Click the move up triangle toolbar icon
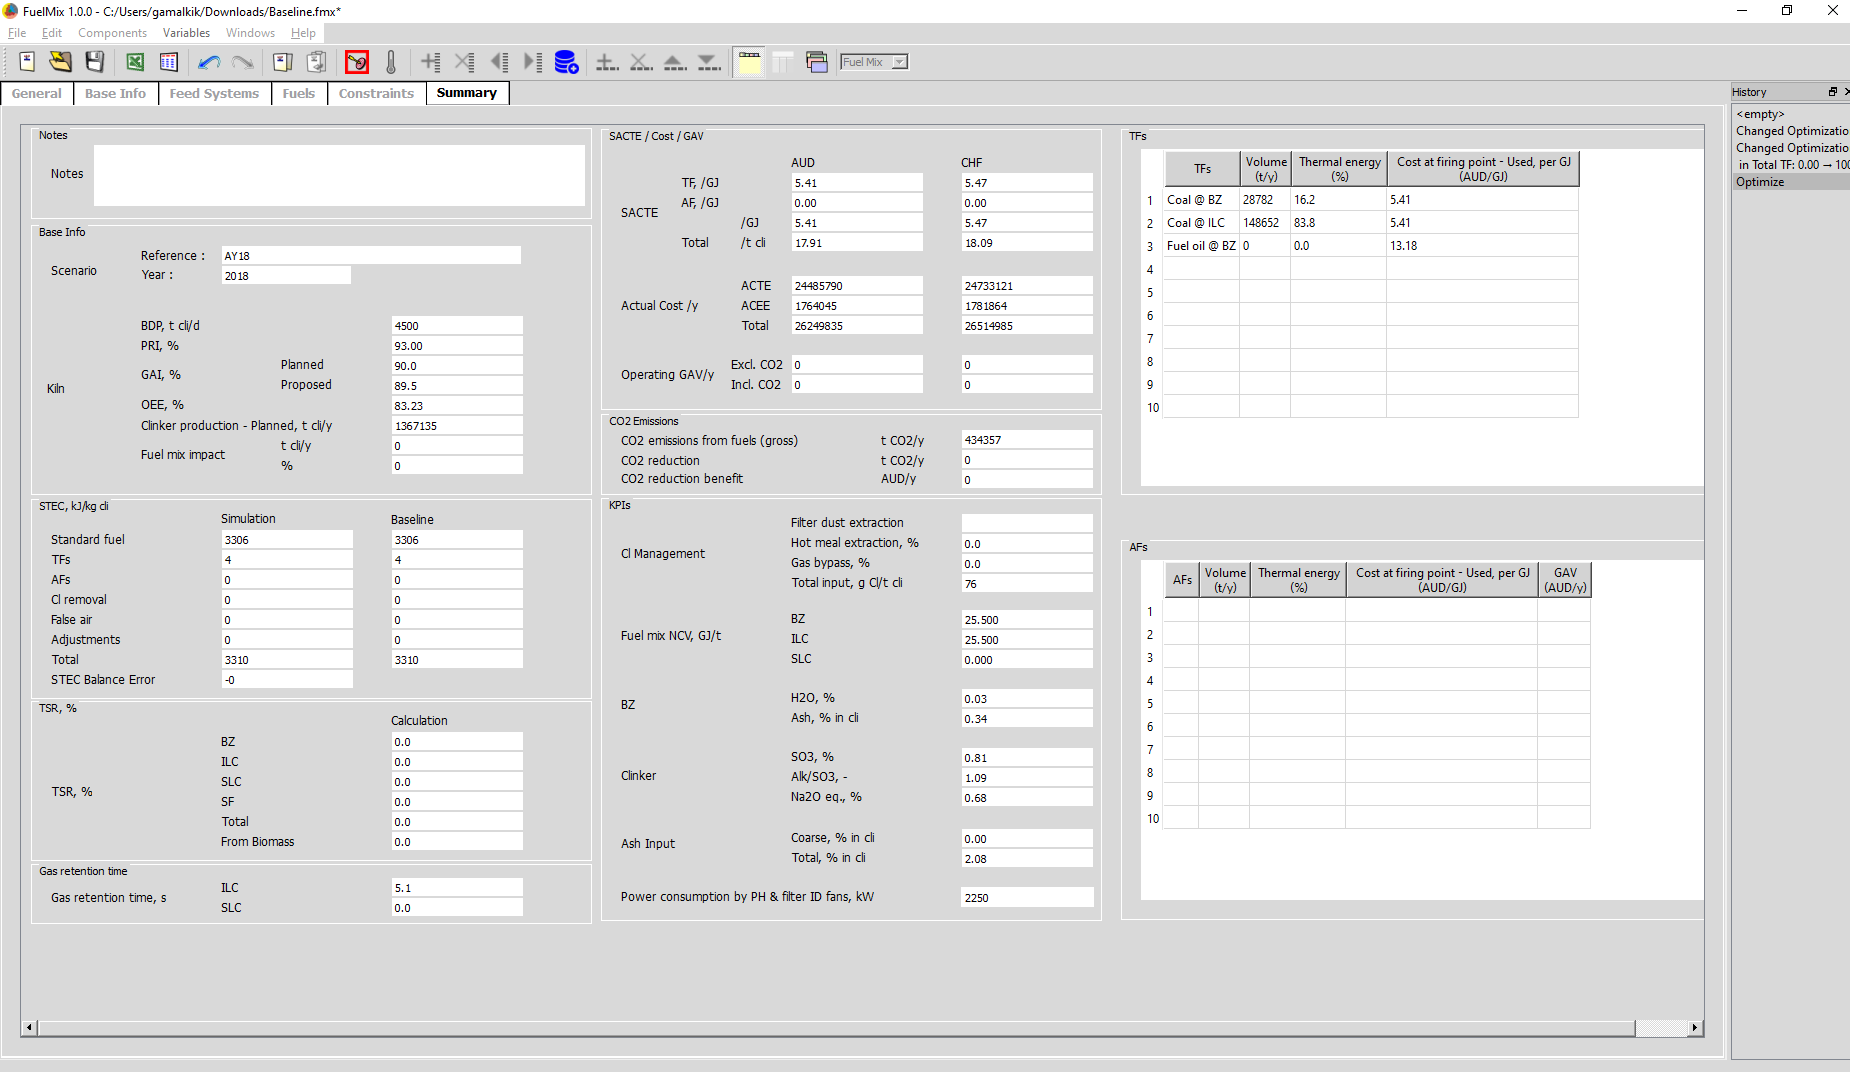Image resolution: width=1850 pixels, height=1072 pixels. 675,62
